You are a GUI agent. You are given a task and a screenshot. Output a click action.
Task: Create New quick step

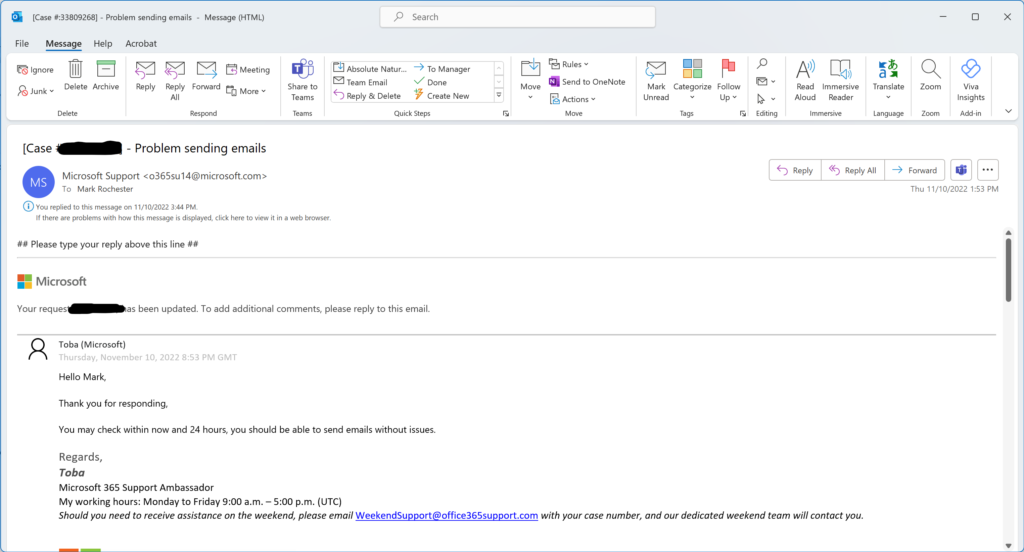[441, 96]
